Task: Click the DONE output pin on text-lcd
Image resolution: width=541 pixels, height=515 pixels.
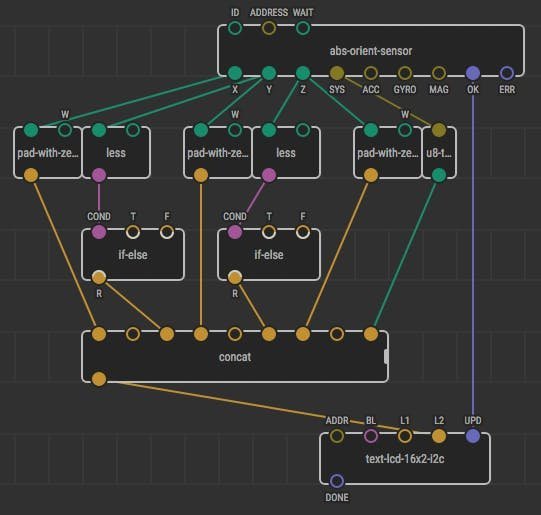Action: pos(337,481)
